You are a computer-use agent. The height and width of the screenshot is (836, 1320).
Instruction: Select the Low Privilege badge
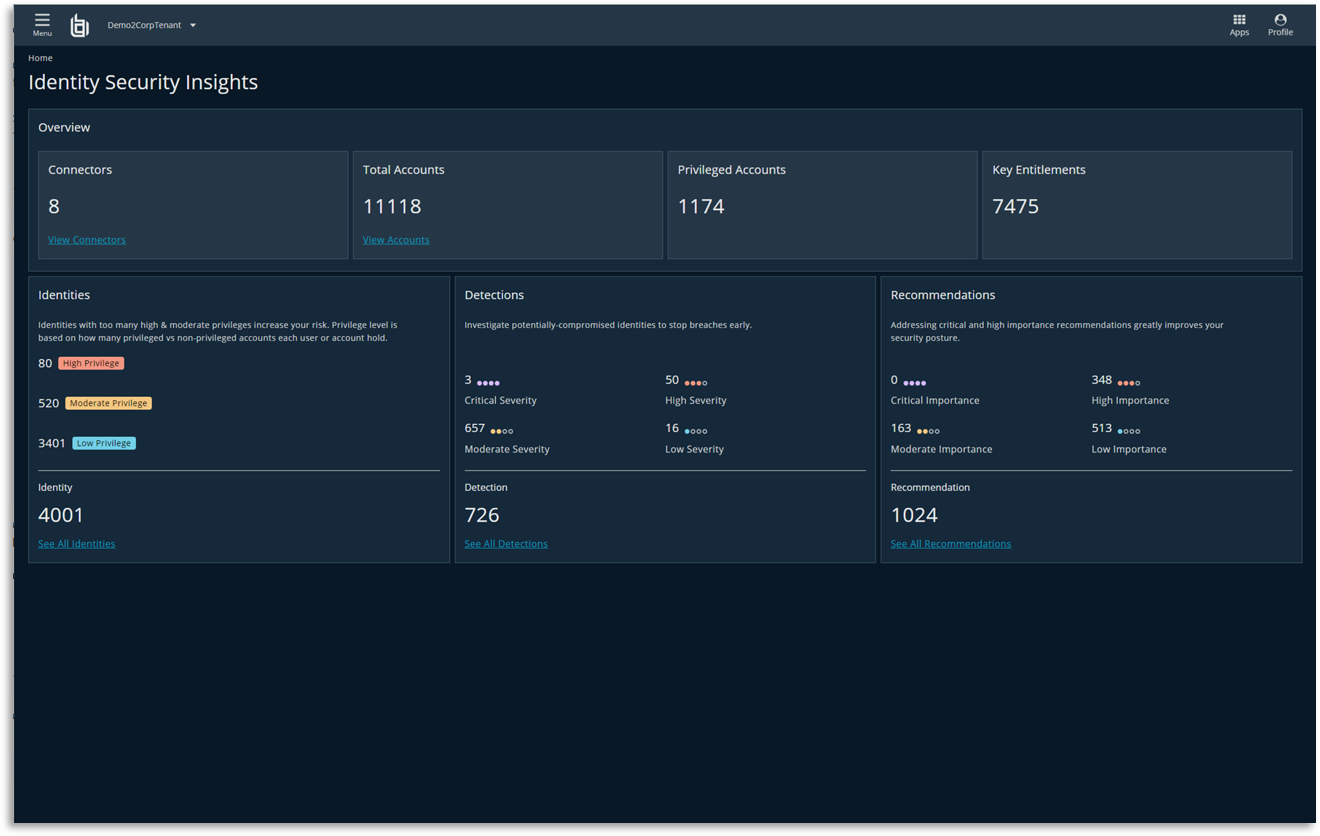click(x=104, y=442)
